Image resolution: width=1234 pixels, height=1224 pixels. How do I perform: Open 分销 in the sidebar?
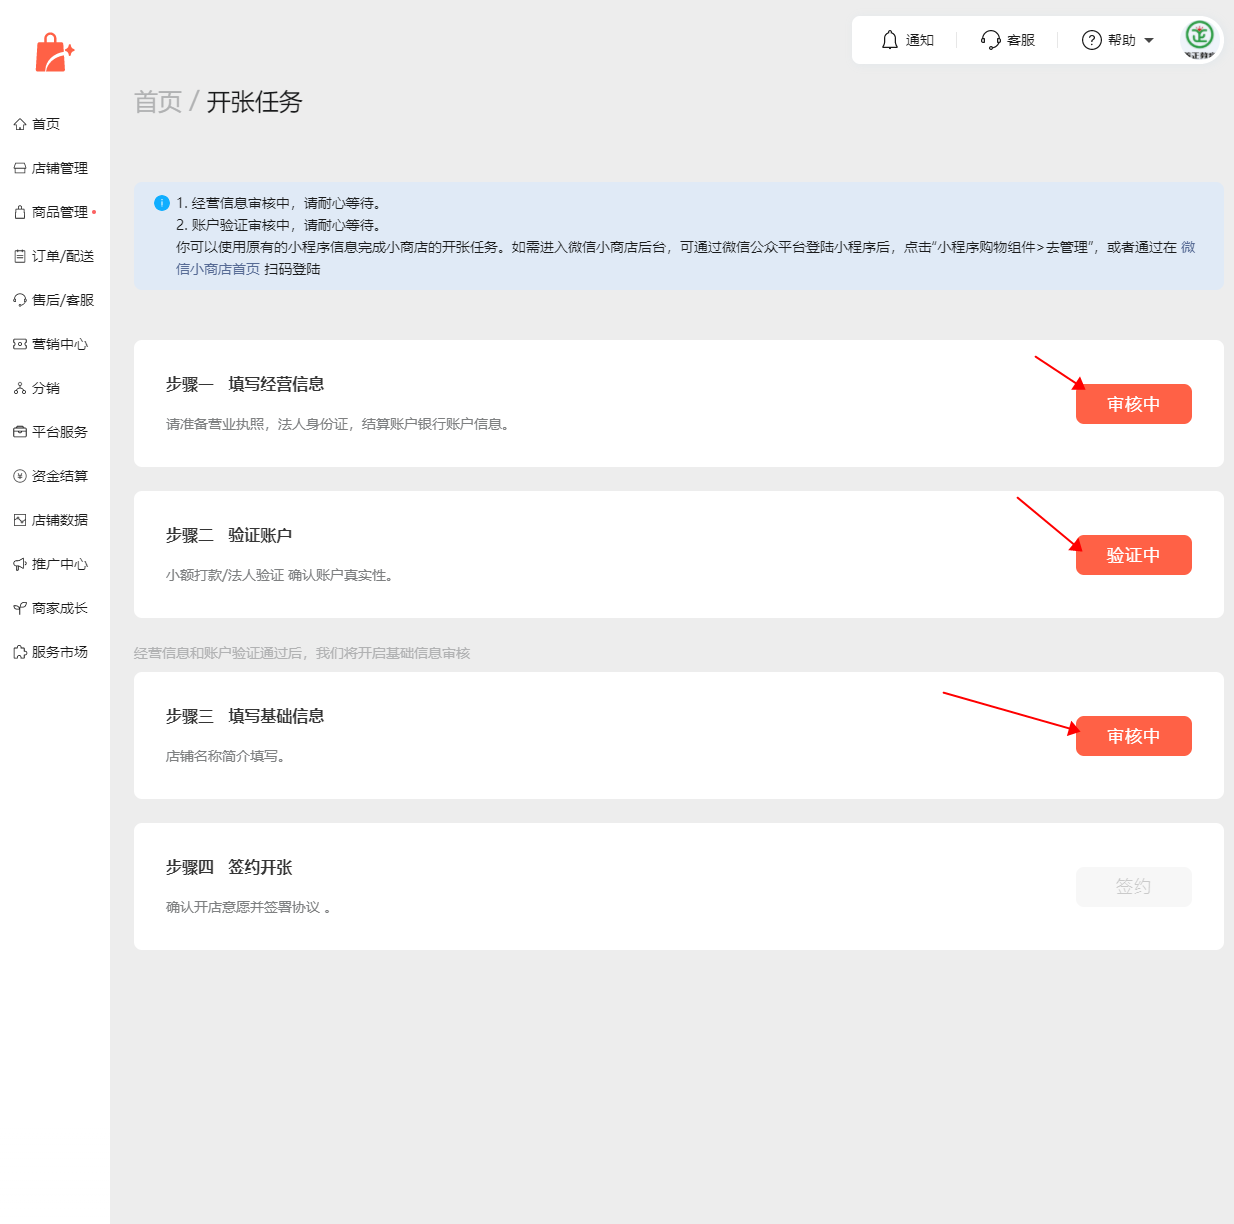[46, 388]
